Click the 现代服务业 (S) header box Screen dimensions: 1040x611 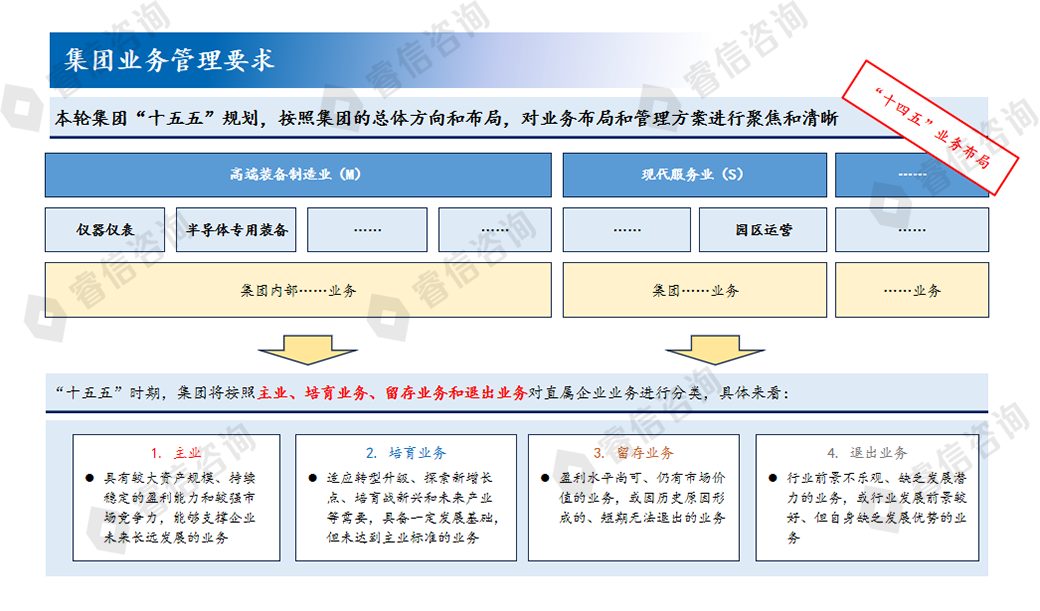point(693,175)
